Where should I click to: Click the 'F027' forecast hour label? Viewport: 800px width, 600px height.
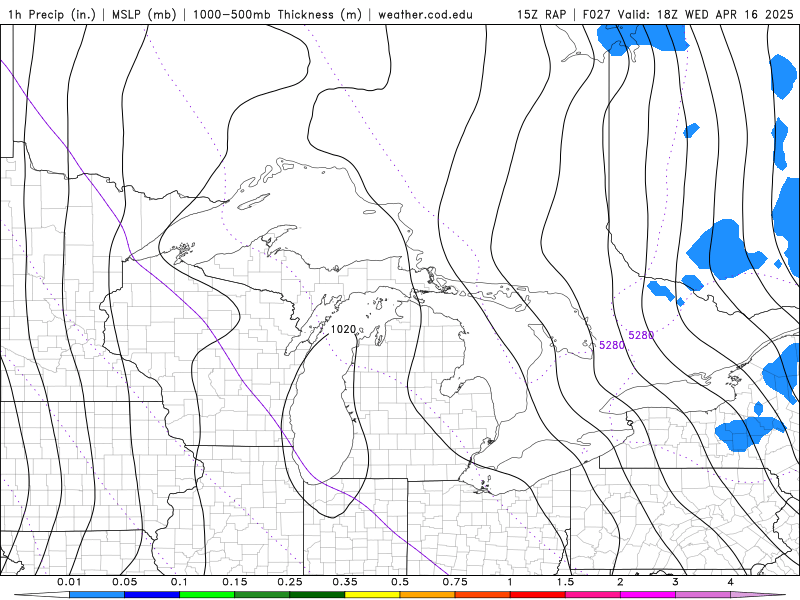tap(597, 14)
